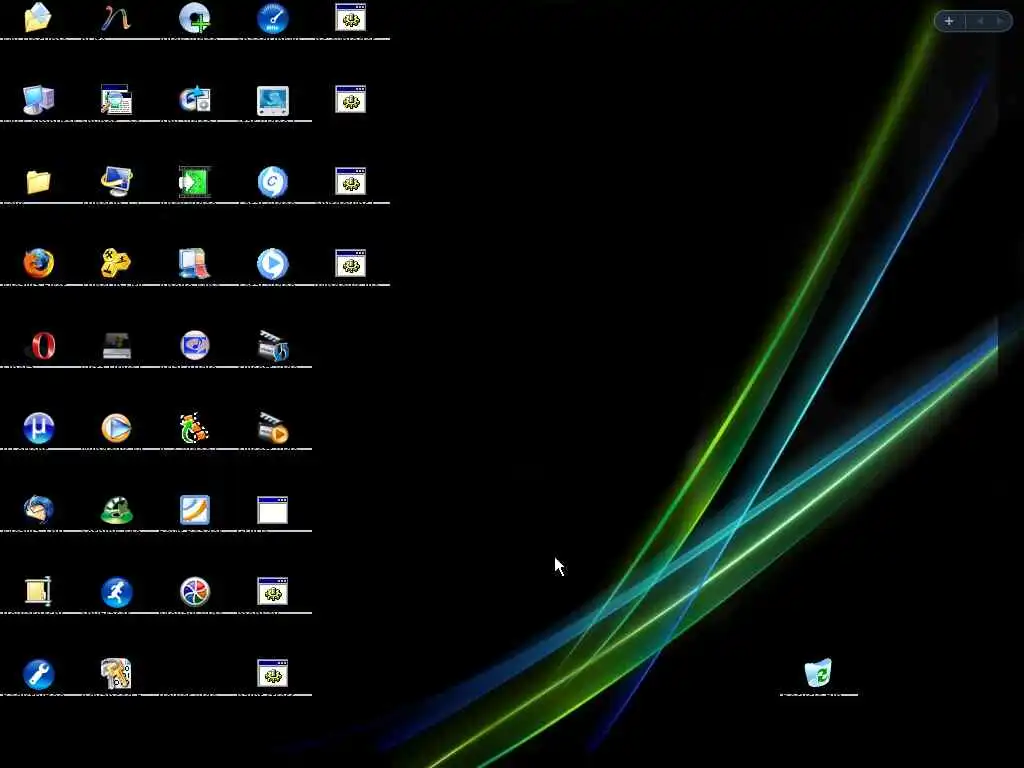Launch the blue speedometer gauge icon
The height and width of the screenshot is (768, 1024).
272,18
